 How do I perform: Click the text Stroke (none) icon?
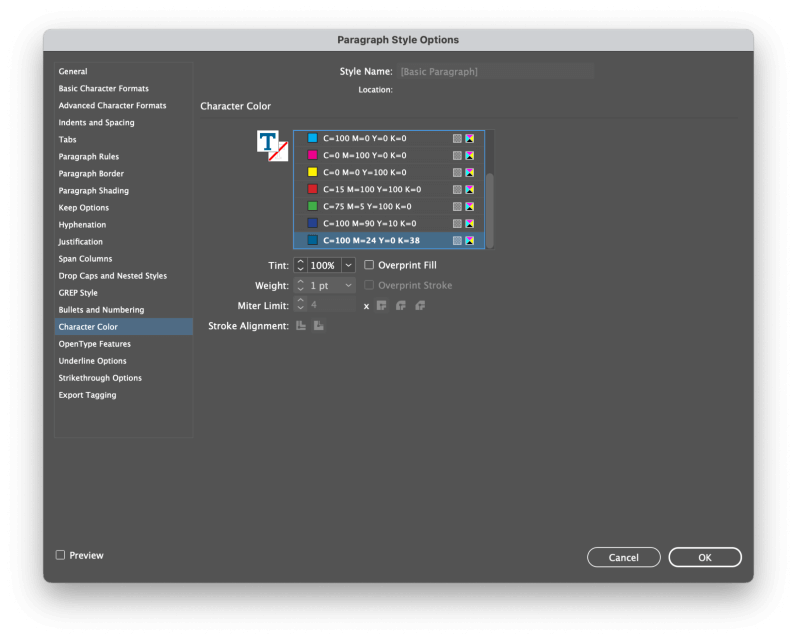281,152
